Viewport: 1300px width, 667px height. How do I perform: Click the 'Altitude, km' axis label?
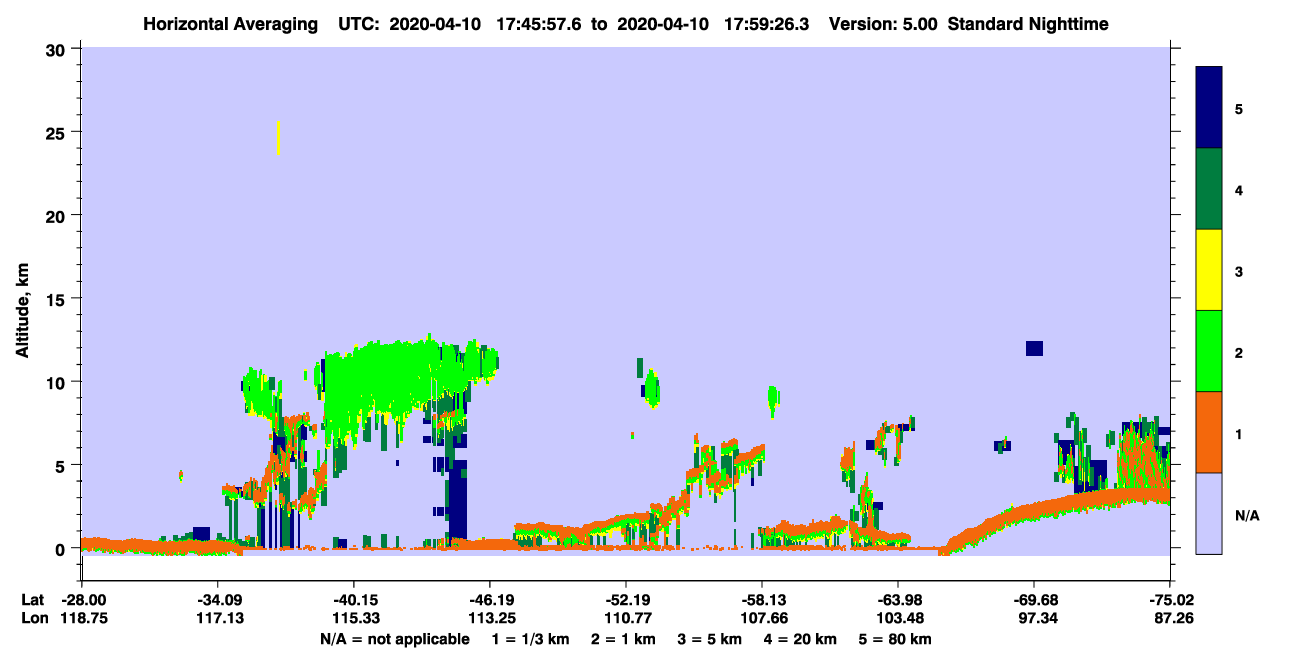click(x=22, y=312)
